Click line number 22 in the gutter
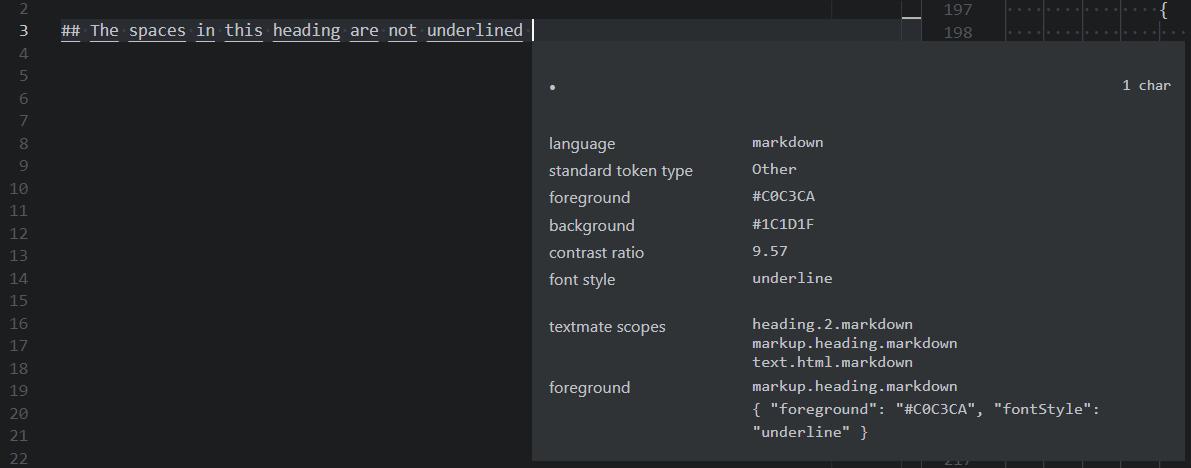Screen dimensions: 1191x468 point(19,458)
